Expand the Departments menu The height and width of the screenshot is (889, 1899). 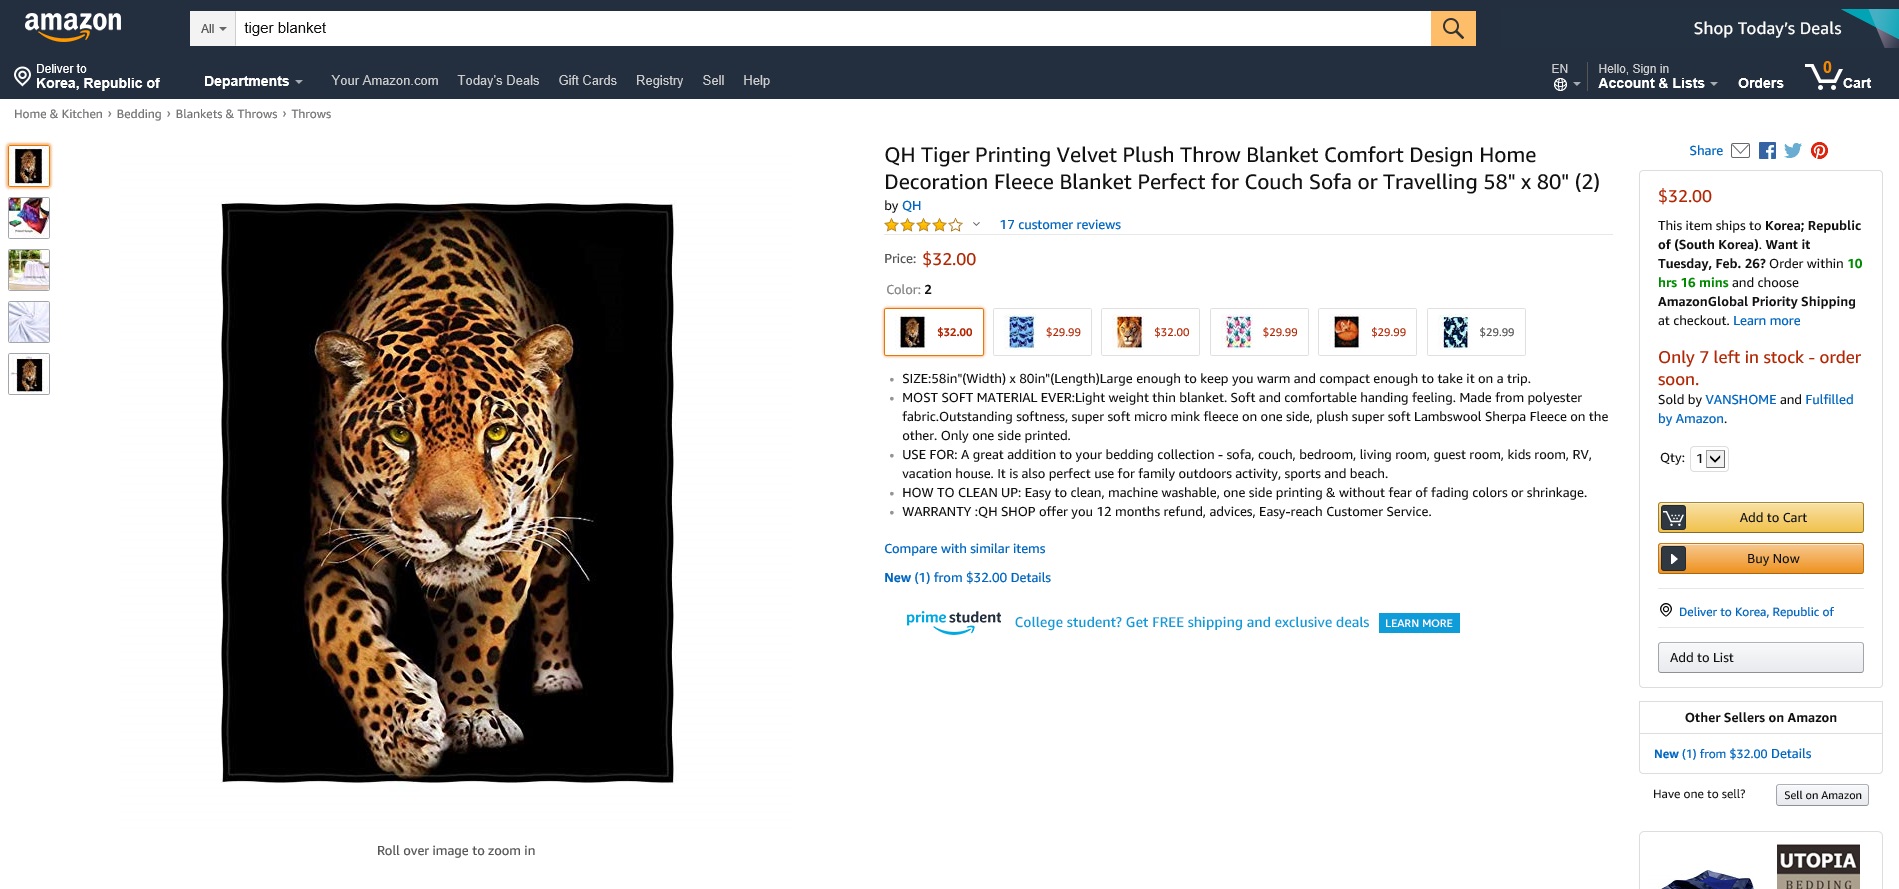(253, 81)
